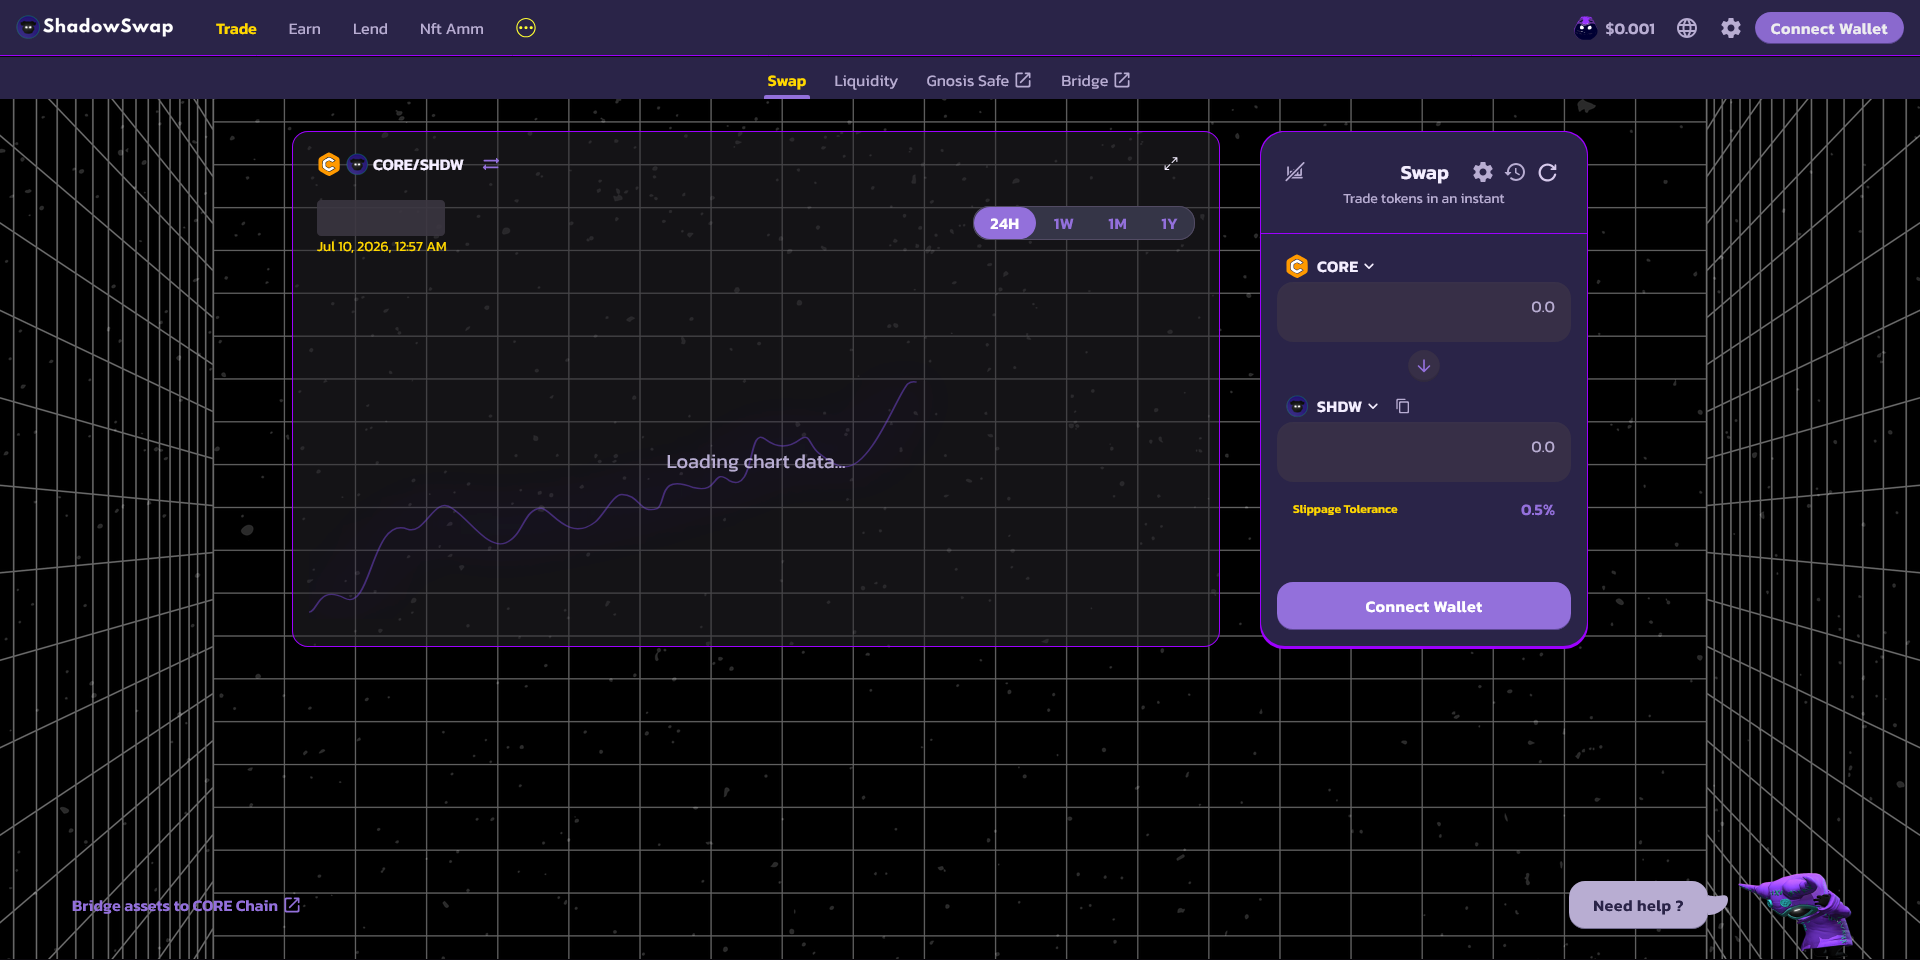Click Connect Wallet in swap panel
The width and height of the screenshot is (1920, 960).
1424,606
